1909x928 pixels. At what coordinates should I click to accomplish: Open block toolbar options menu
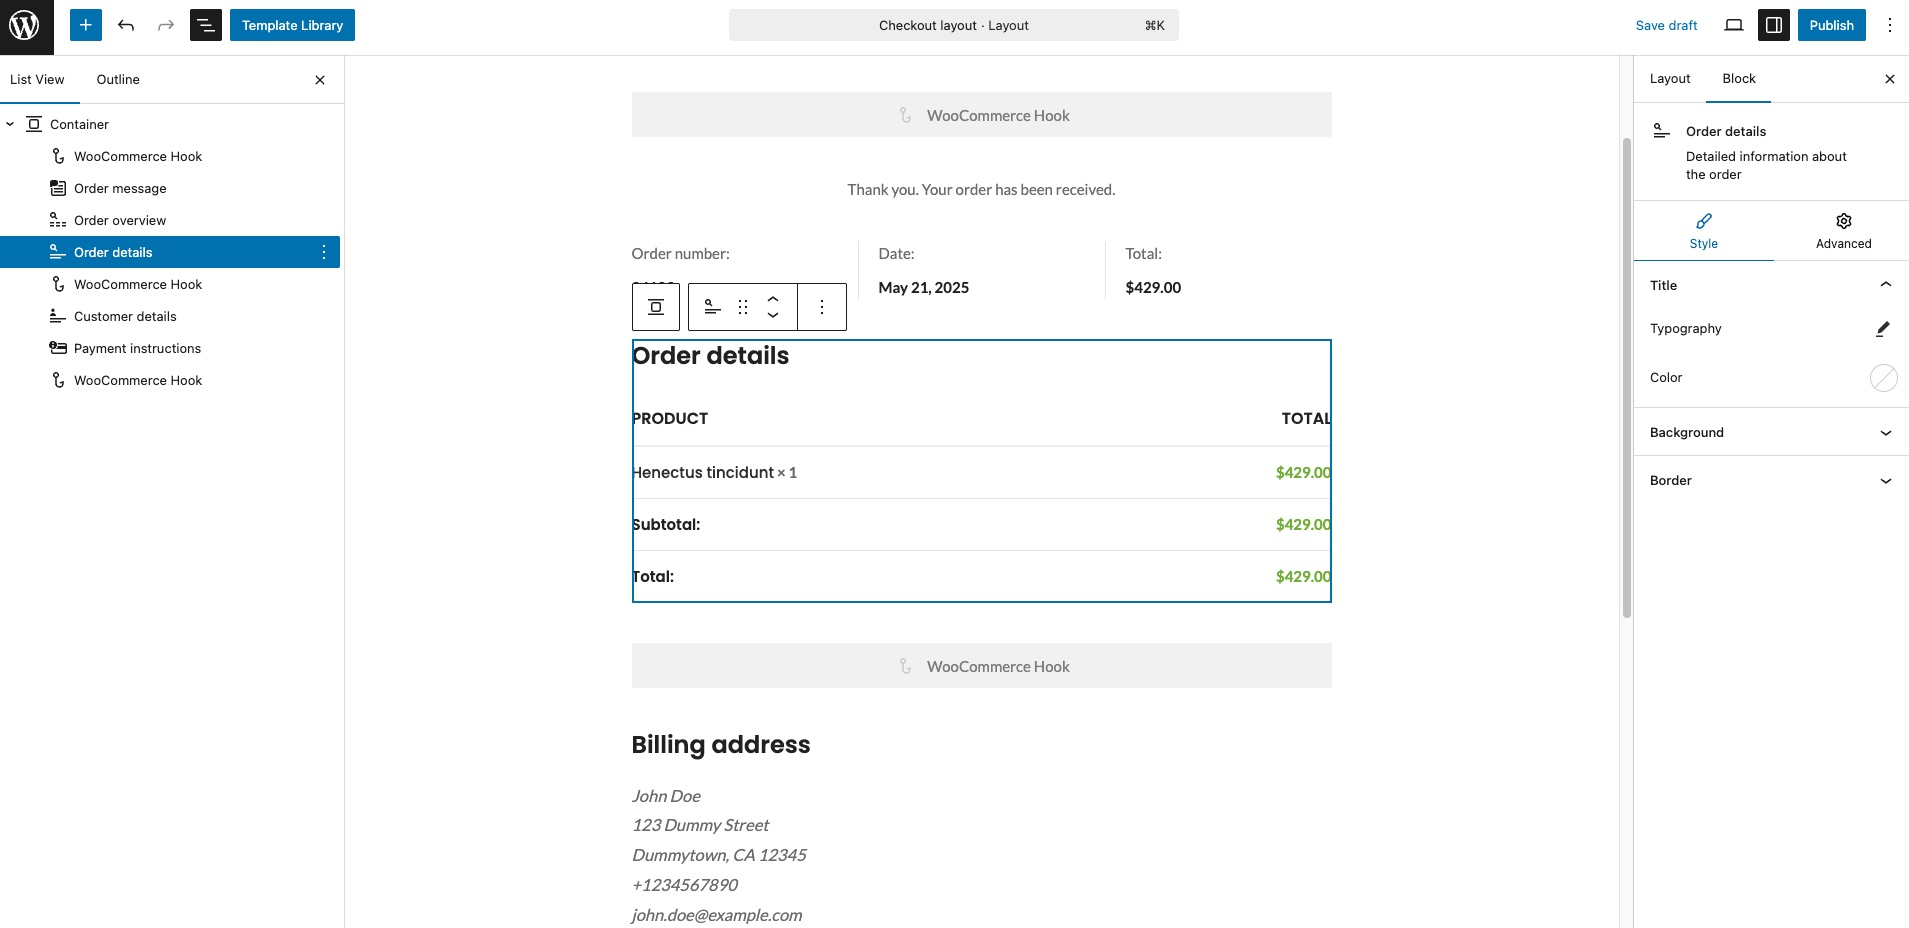822,307
